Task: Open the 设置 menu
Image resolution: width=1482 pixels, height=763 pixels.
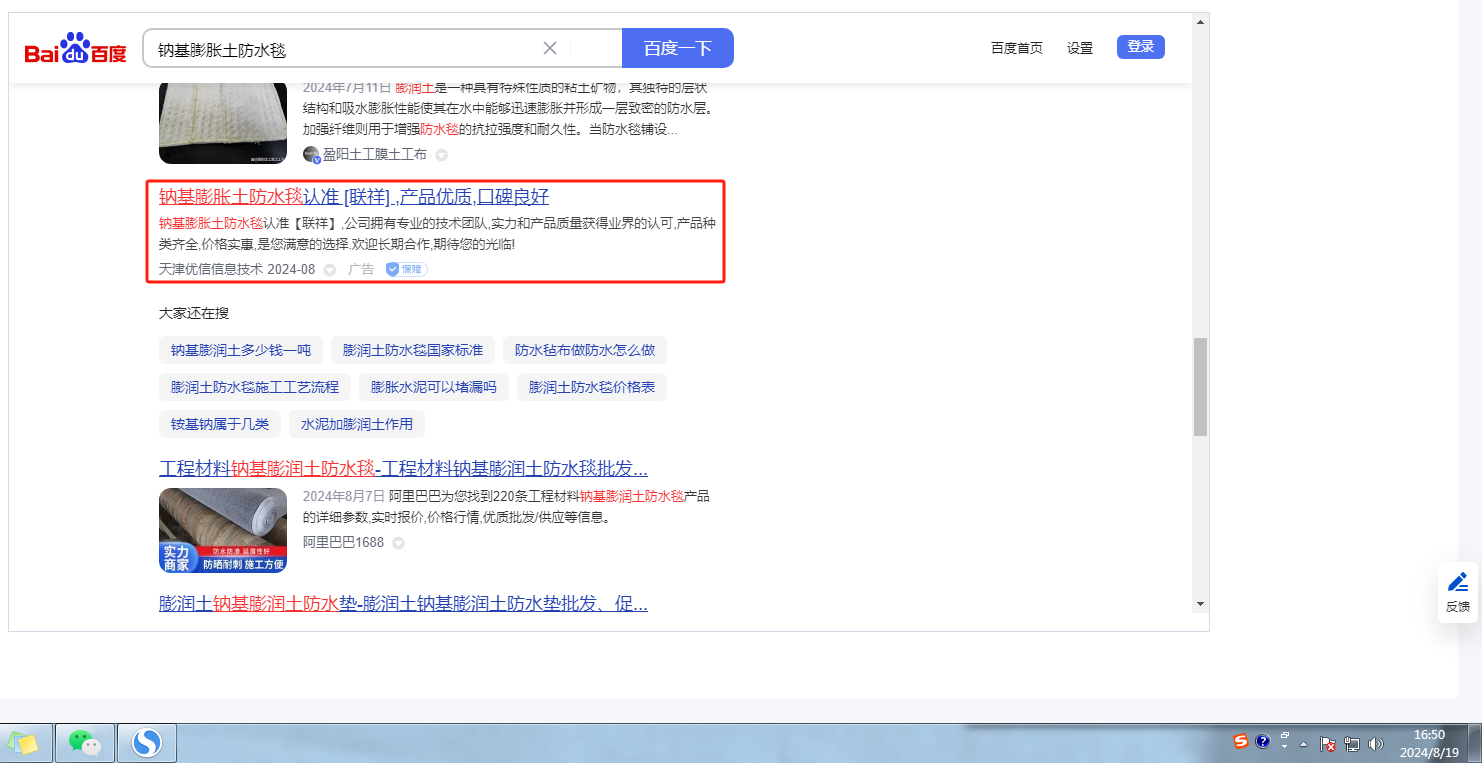Action: point(1080,48)
